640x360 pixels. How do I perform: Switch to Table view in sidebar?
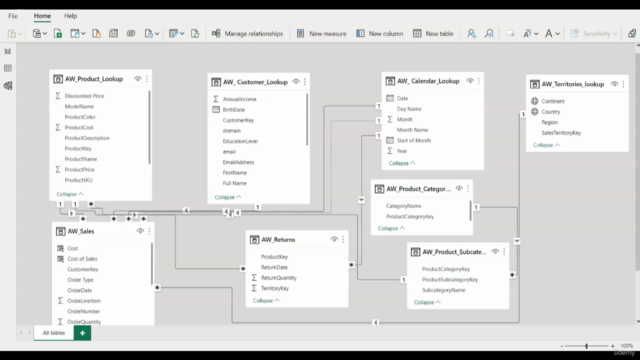(8, 68)
